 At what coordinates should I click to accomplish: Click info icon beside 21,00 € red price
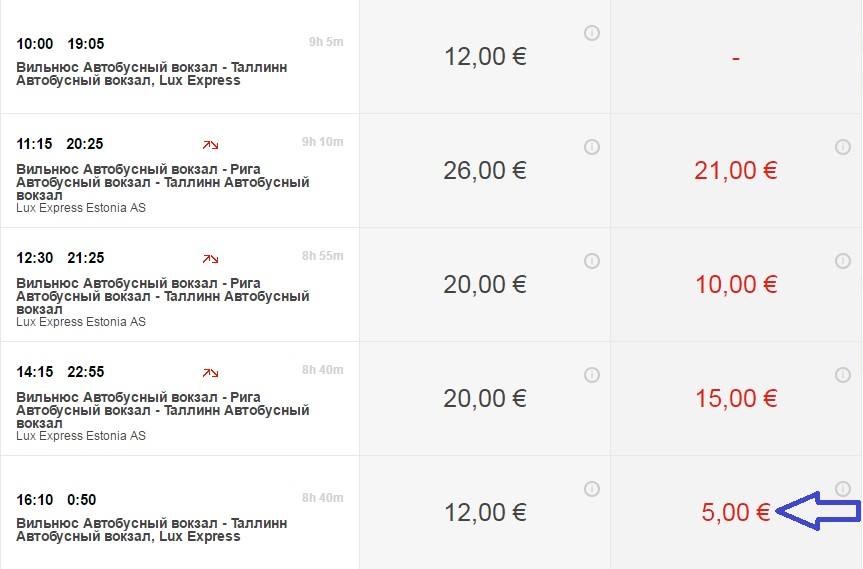click(843, 147)
